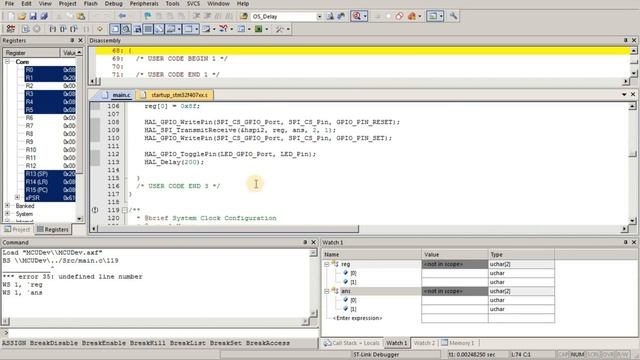Toggle the Symbols Window icon
640x360 pixels.
[x=137, y=29]
